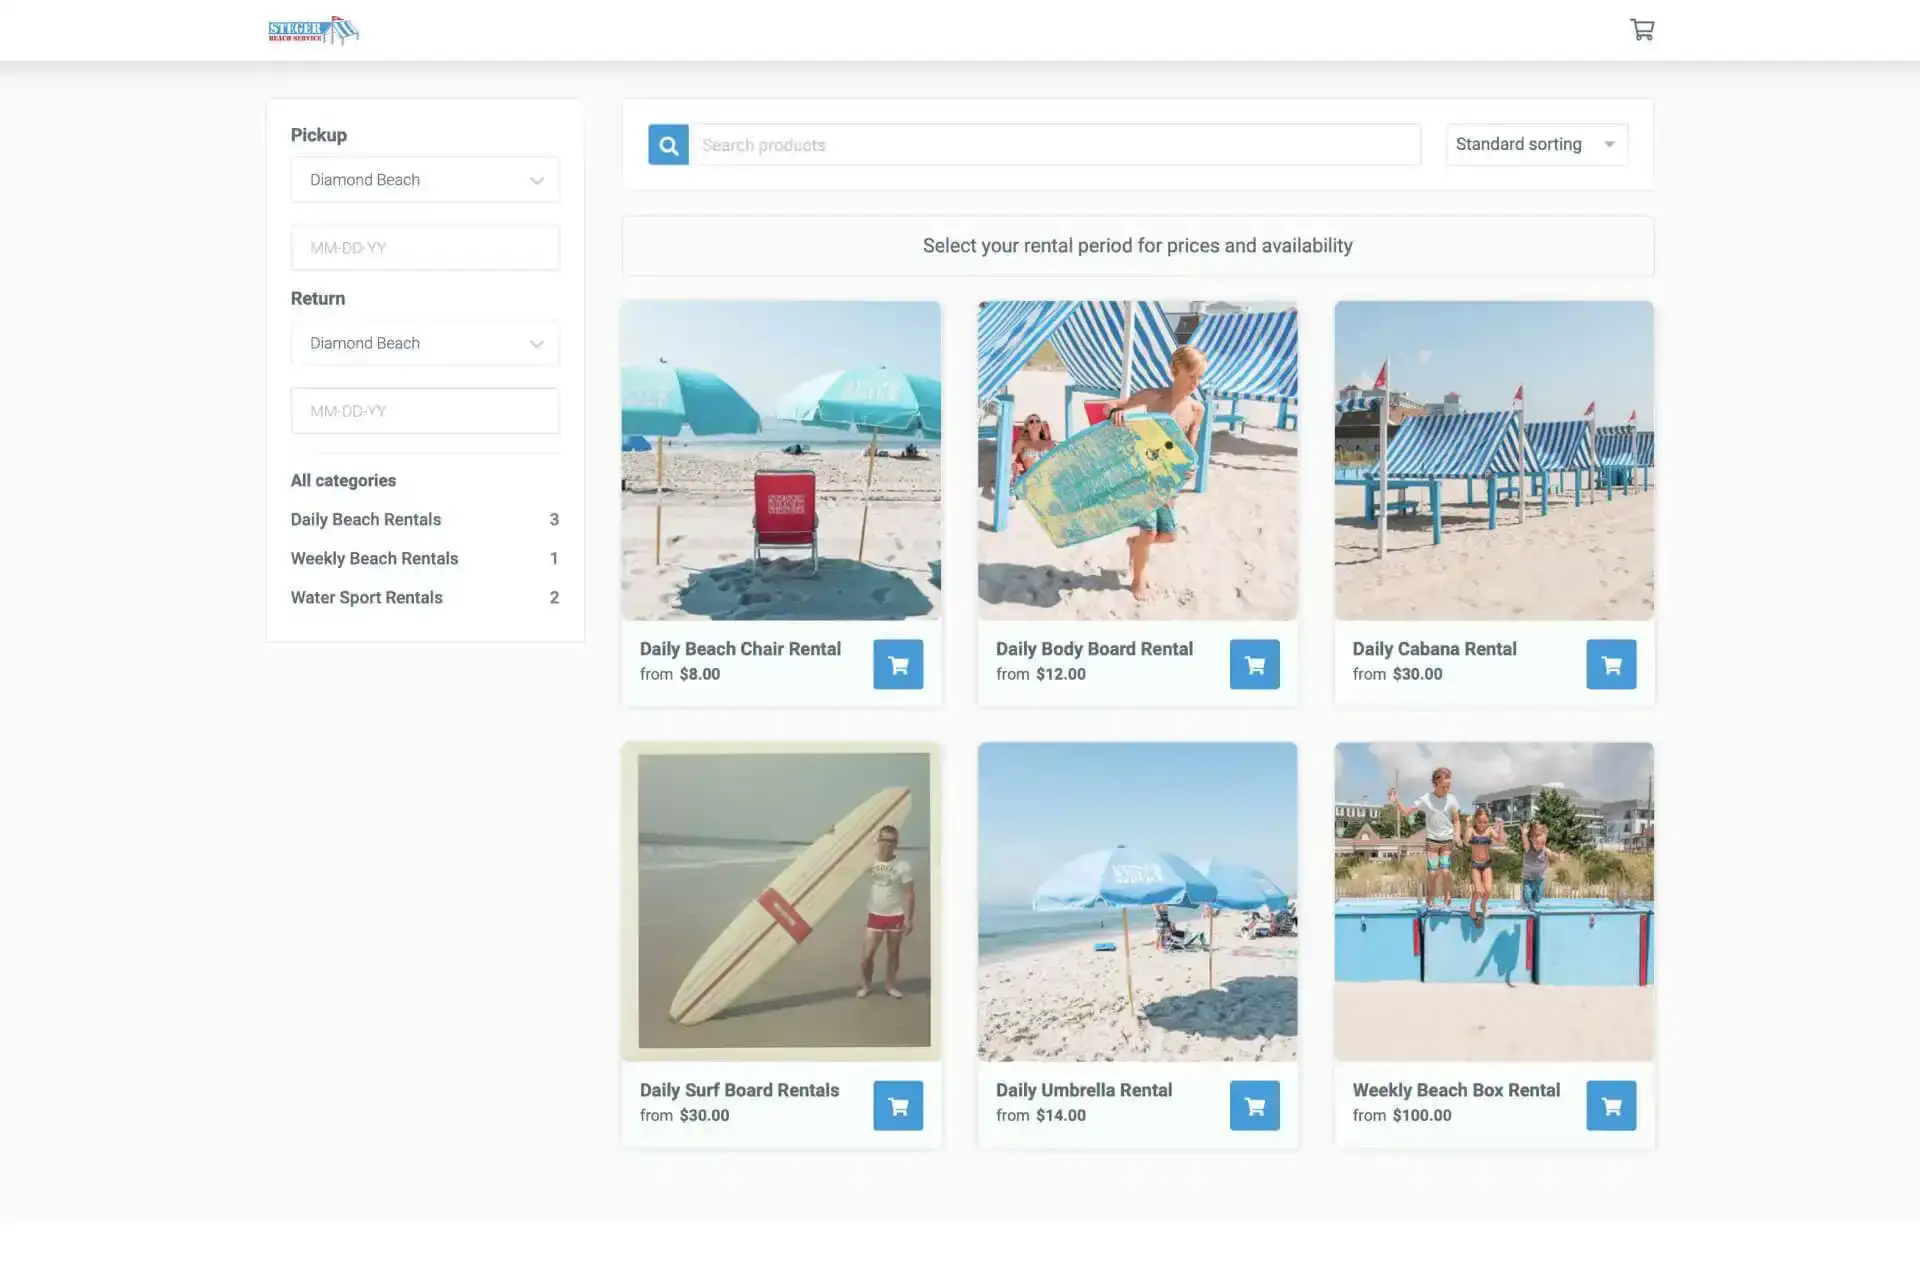Add Daily Umbrella Rental to cart
Image resolution: width=1920 pixels, height=1280 pixels.
coord(1255,1105)
